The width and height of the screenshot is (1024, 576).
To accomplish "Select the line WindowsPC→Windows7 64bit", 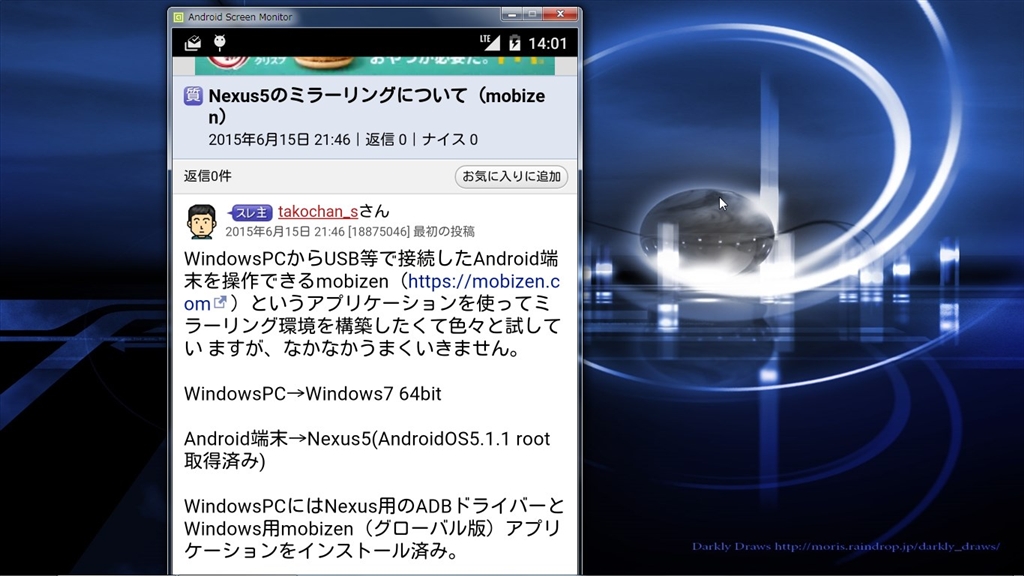I will coord(313,394).
